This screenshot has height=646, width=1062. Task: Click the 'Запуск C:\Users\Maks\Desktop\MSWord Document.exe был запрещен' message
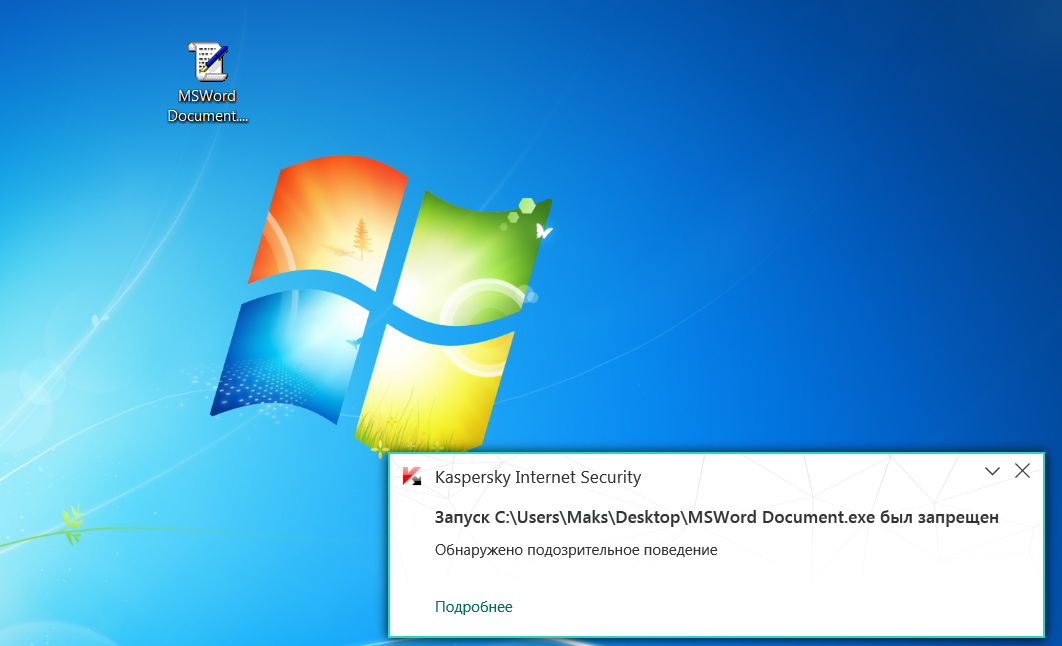coord(717,517)
